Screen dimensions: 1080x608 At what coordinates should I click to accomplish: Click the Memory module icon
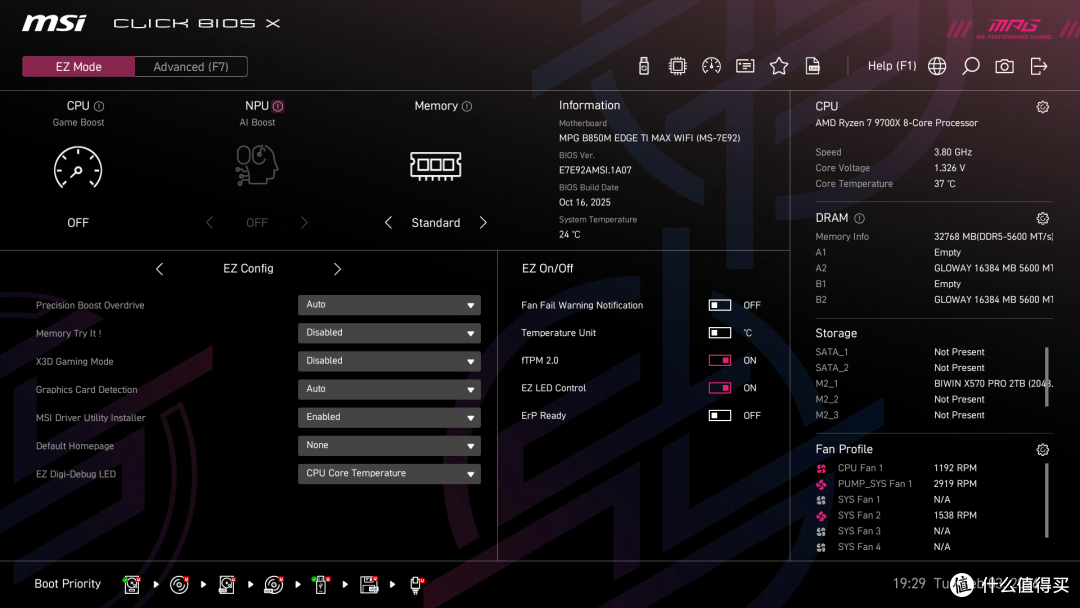pyautogui.click(x=435, y=166)
